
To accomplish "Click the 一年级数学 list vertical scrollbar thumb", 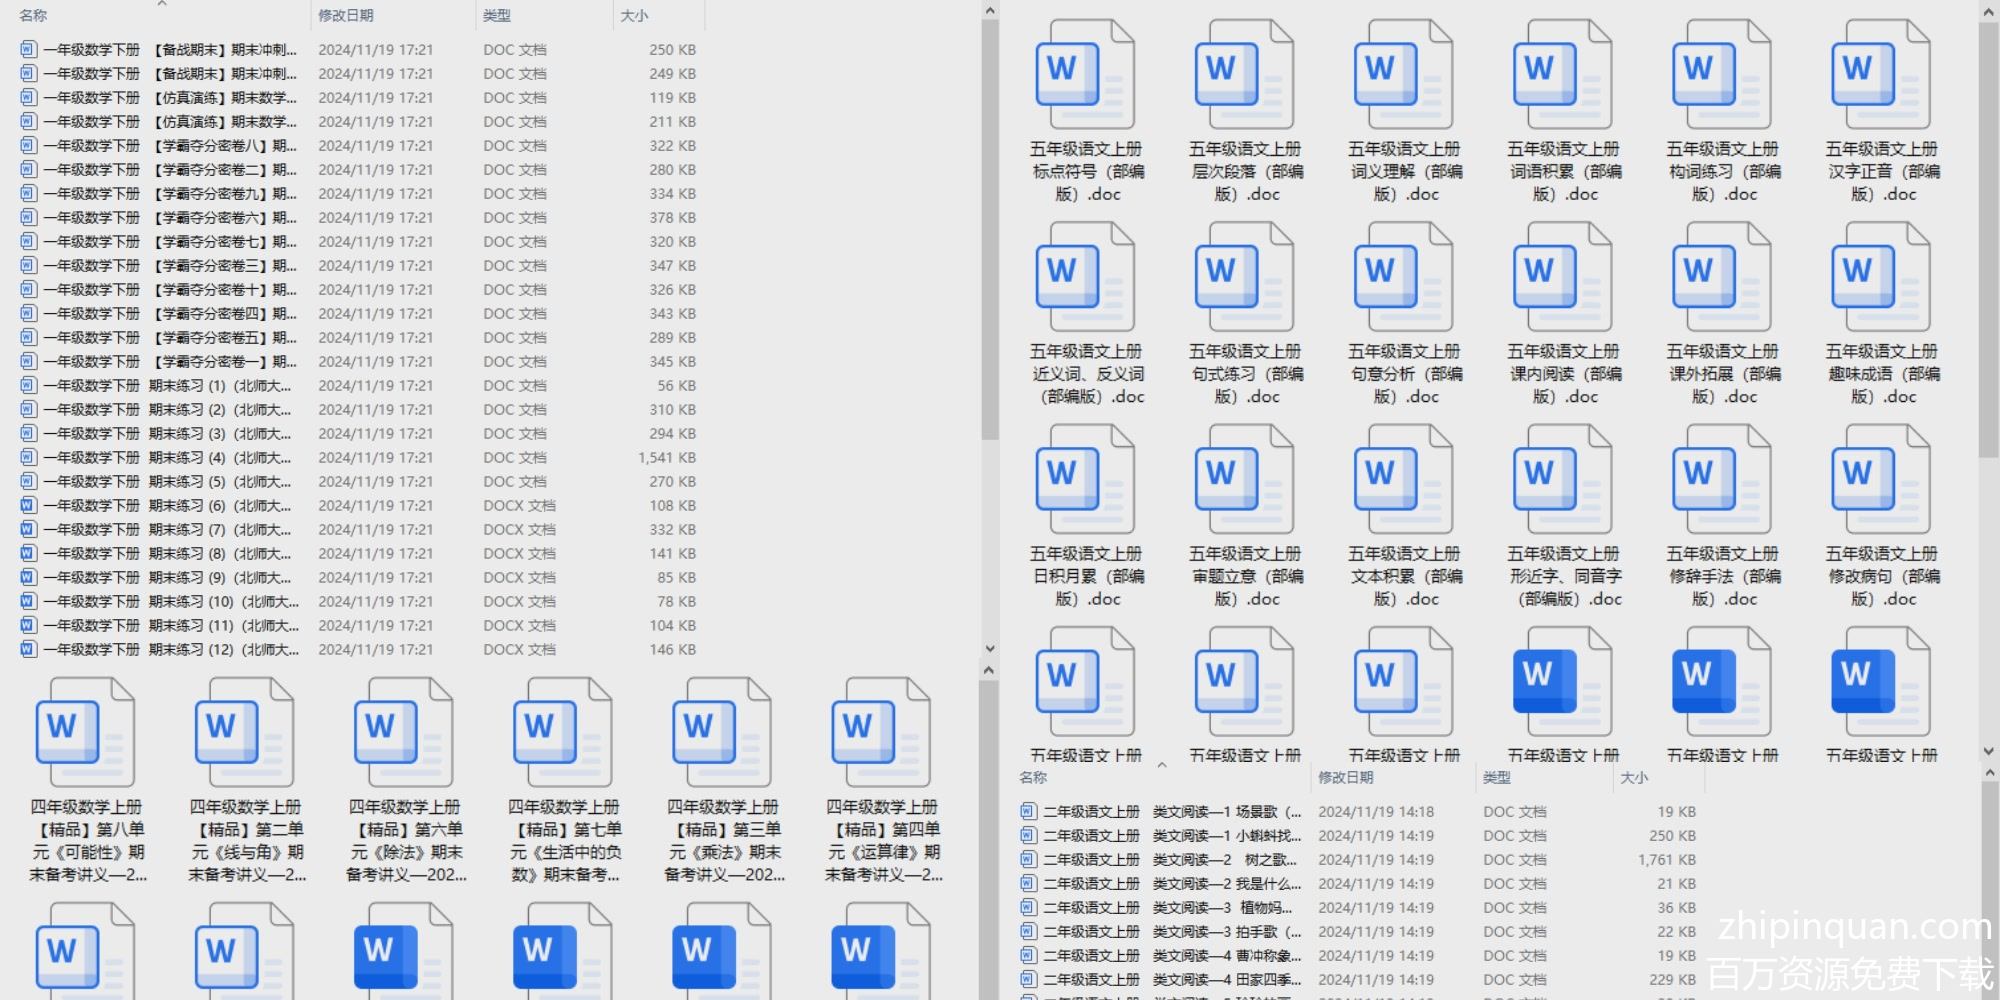I will (x=989, y=230).
